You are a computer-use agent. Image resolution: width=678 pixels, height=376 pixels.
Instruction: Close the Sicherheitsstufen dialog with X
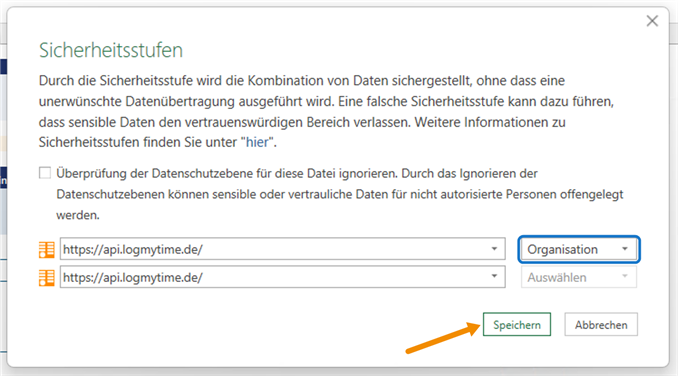coord(652,21)
